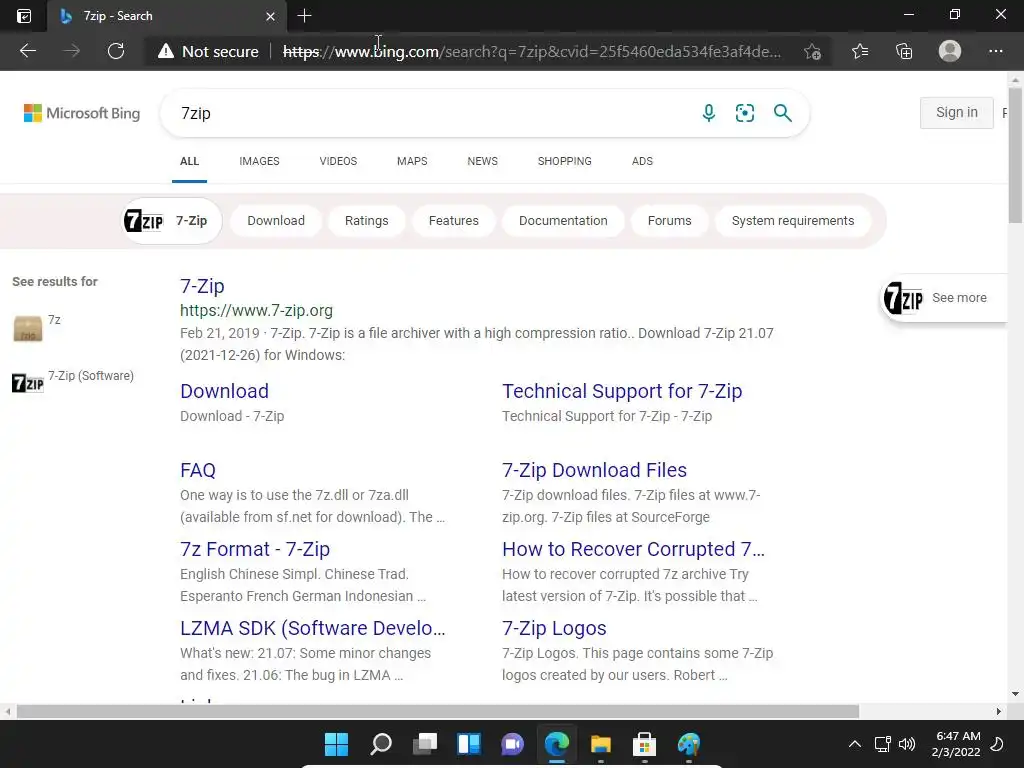Open Task View on taskbar

pos(425,744)
